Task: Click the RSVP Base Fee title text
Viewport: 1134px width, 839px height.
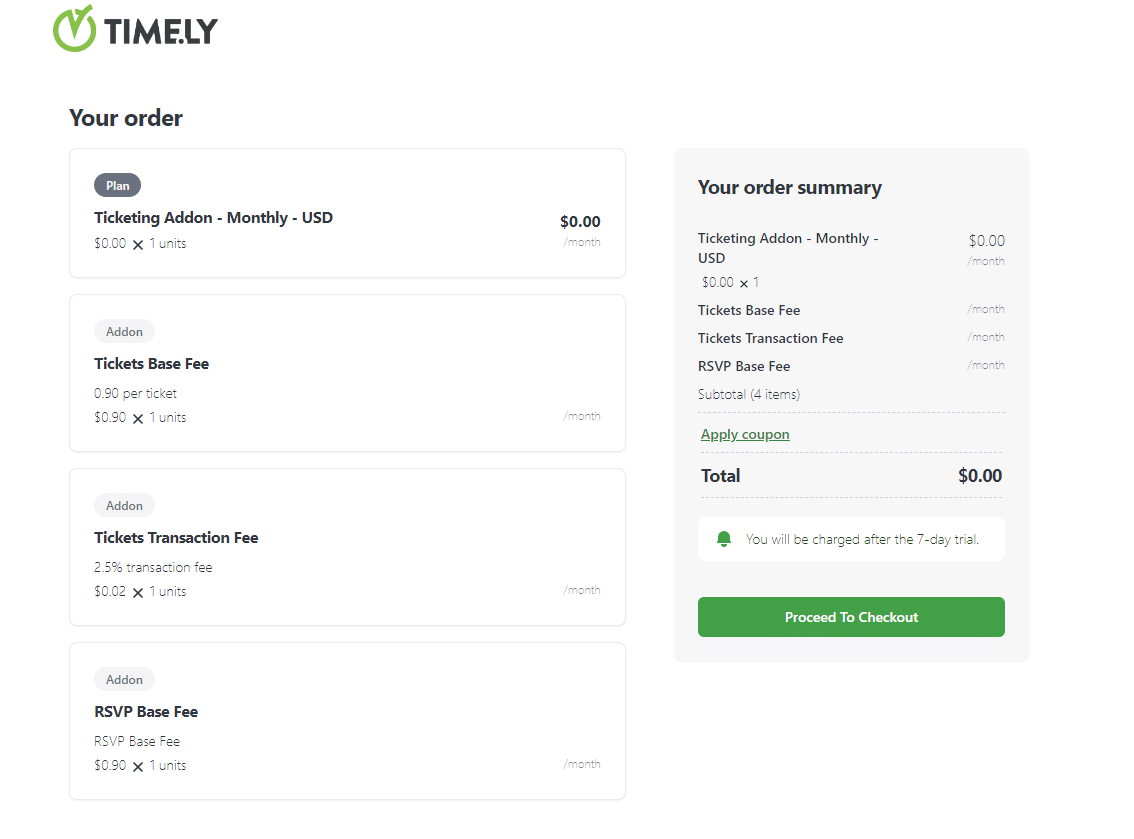Action: [x=145, y=711]
